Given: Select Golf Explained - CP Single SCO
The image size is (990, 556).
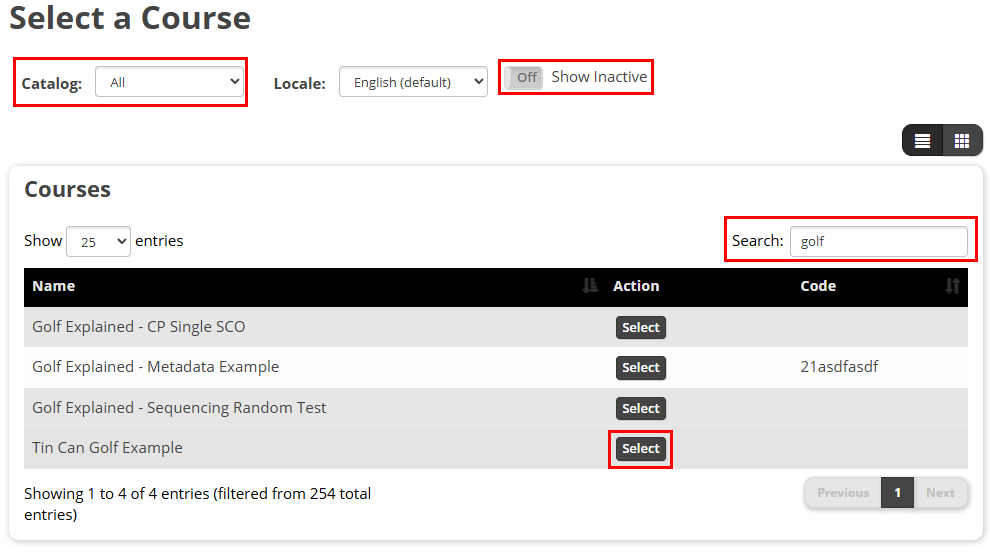Looking at the screenshot, I should [640, 328].
